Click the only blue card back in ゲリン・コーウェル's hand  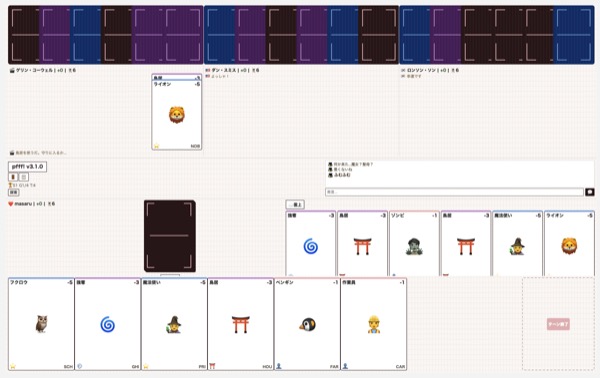pyautogui.click(x=85, y=35)
